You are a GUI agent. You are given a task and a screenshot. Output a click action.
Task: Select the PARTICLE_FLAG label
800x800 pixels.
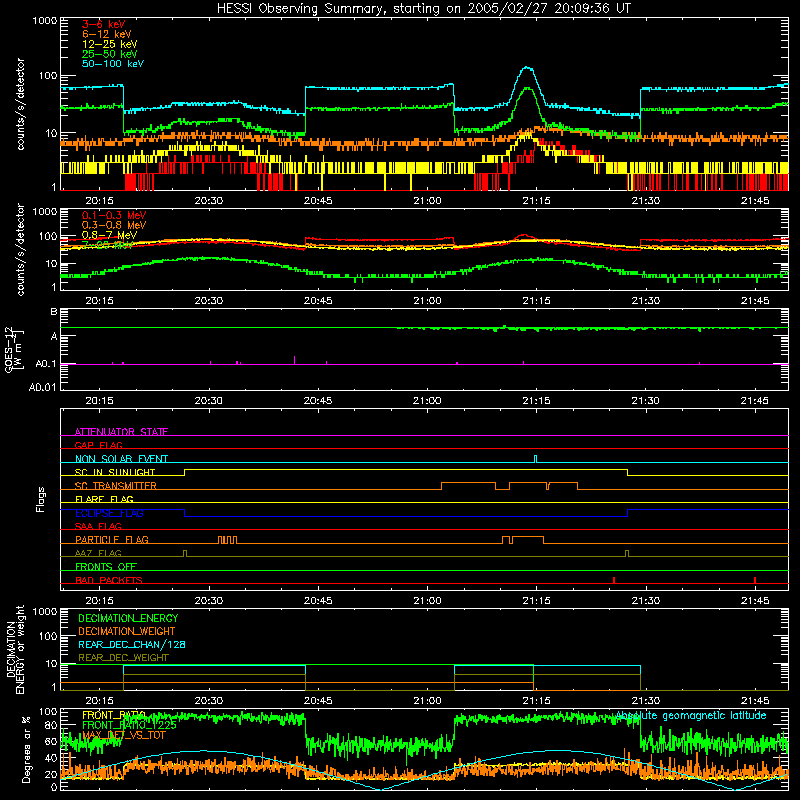tap(112, 540)
